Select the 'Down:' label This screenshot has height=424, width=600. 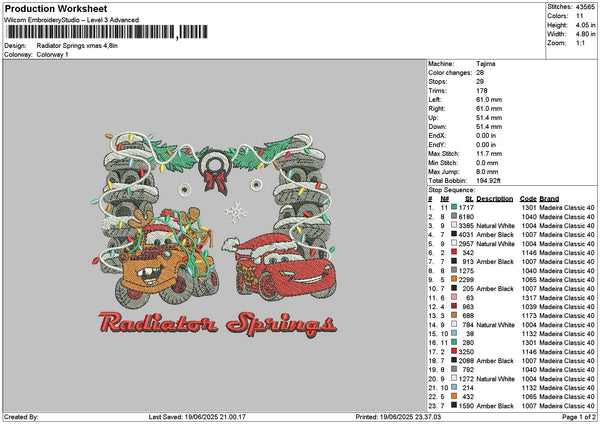tap(437, 127)
